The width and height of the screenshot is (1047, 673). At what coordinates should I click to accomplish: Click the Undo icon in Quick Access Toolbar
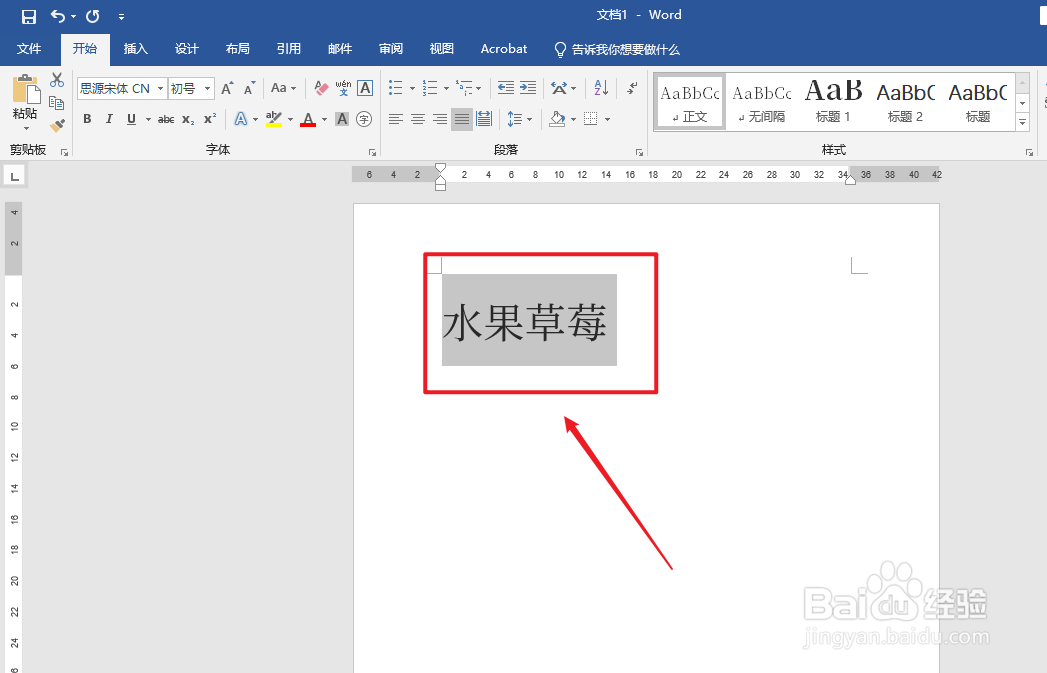pyautogui.click(x=60, y=16)
